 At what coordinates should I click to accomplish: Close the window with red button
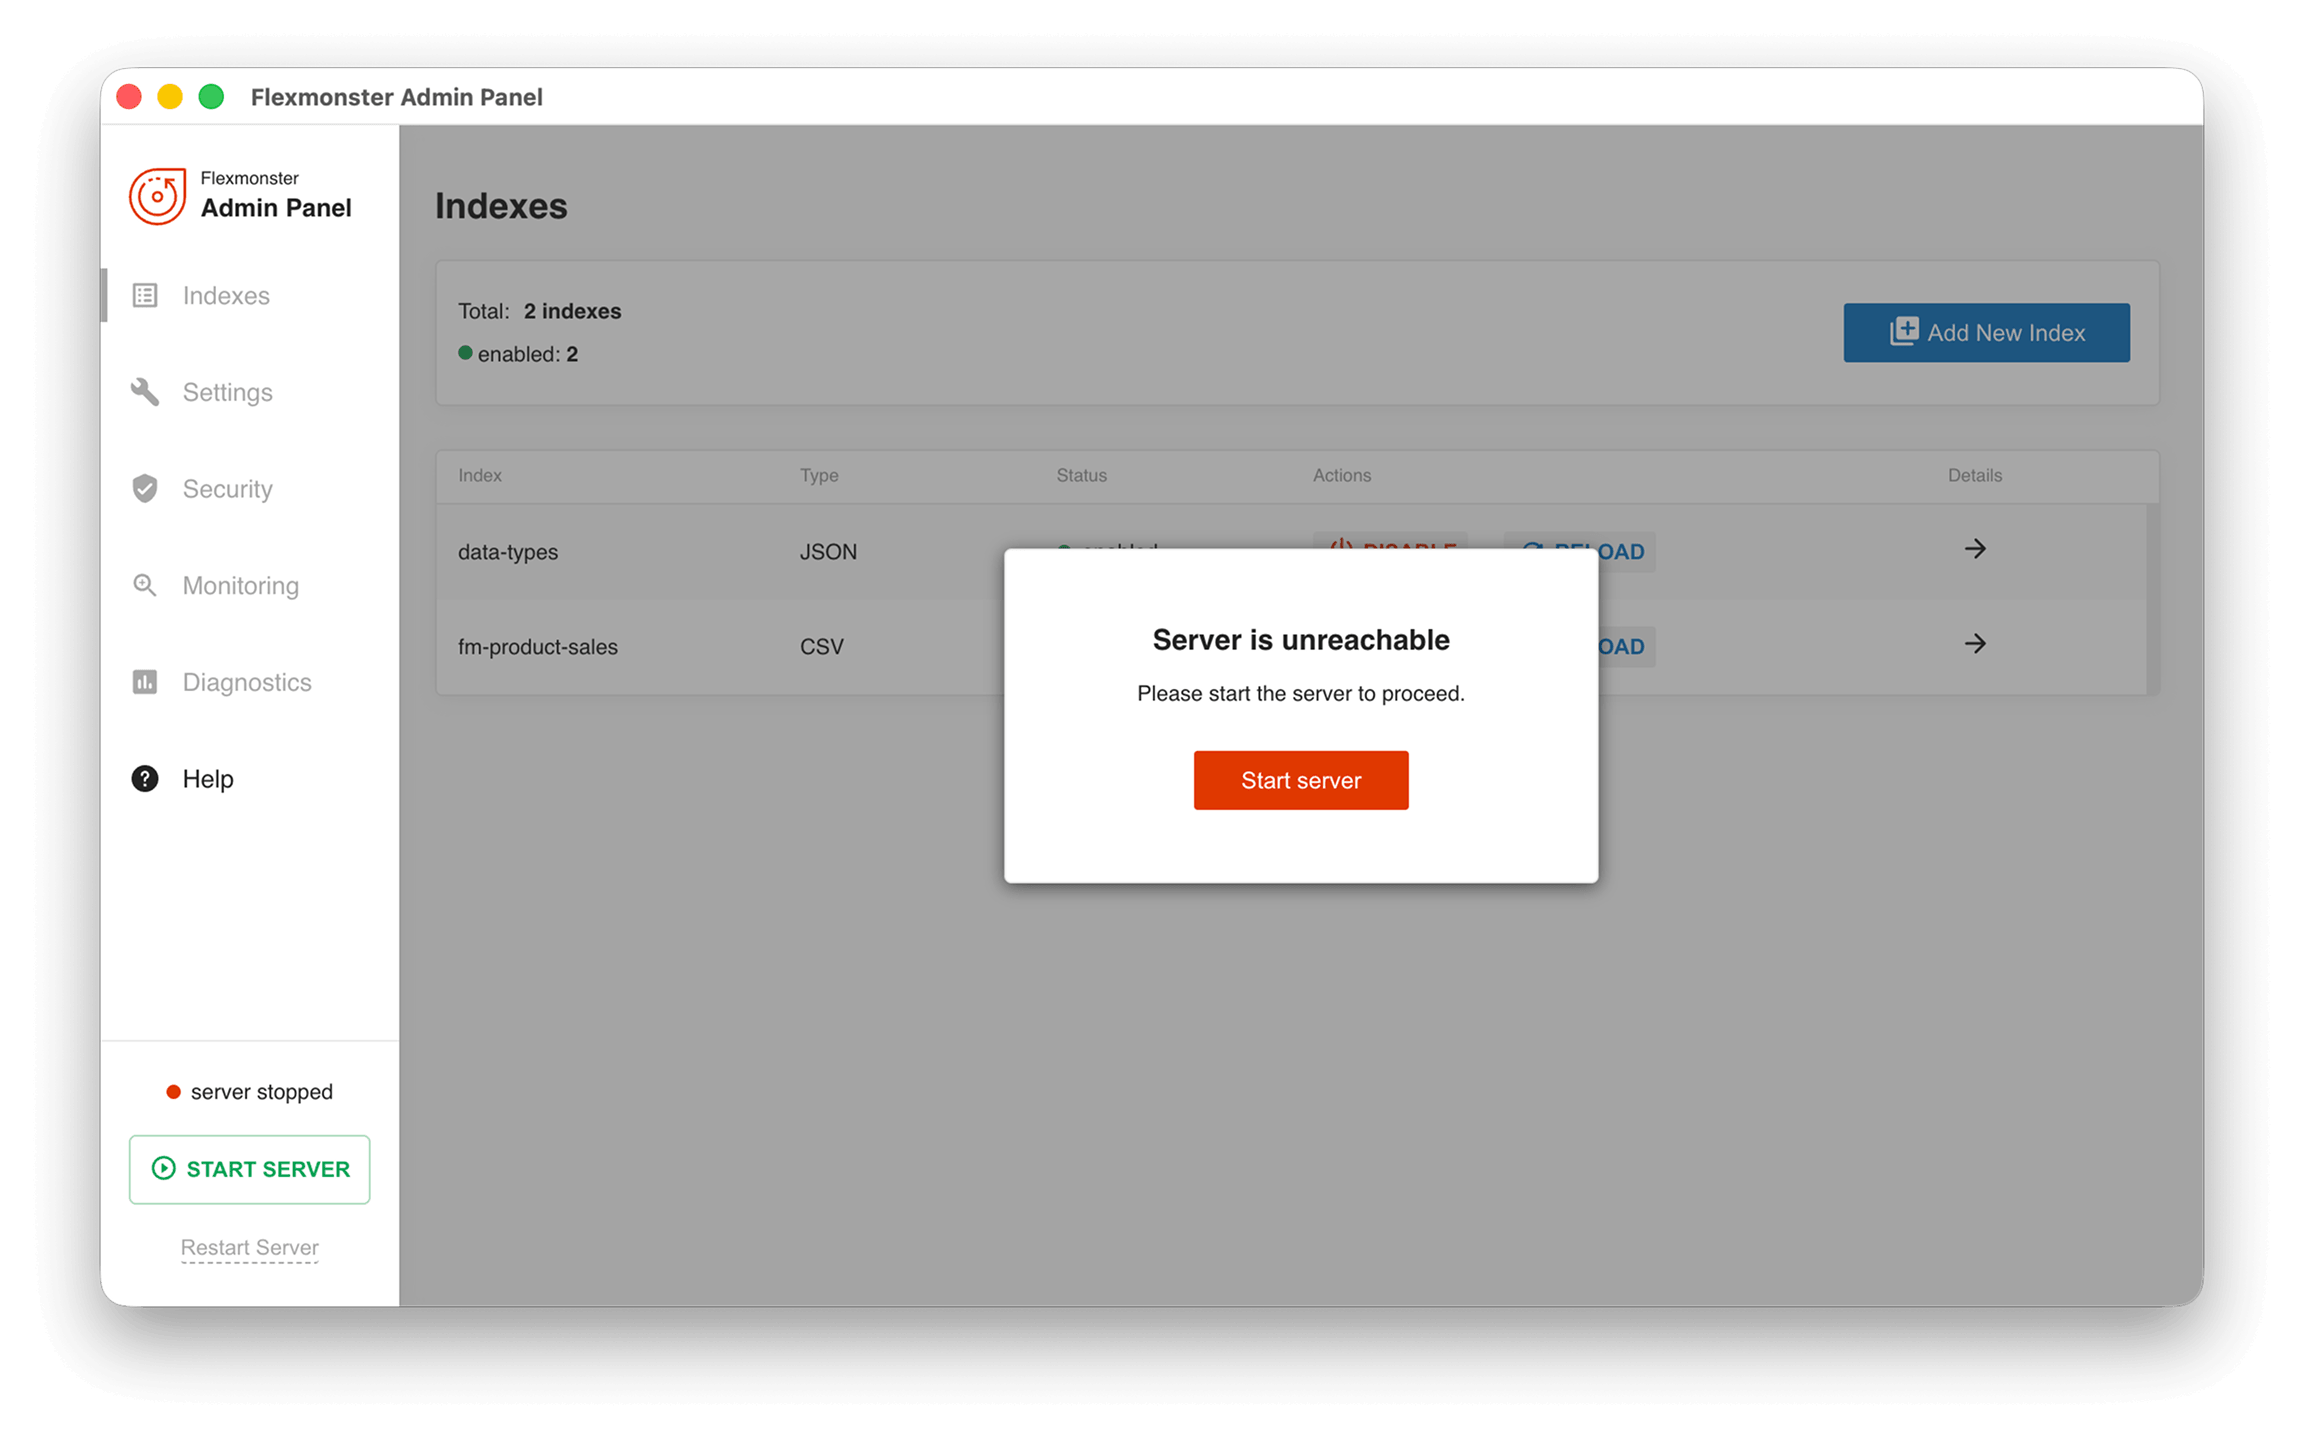129,97
